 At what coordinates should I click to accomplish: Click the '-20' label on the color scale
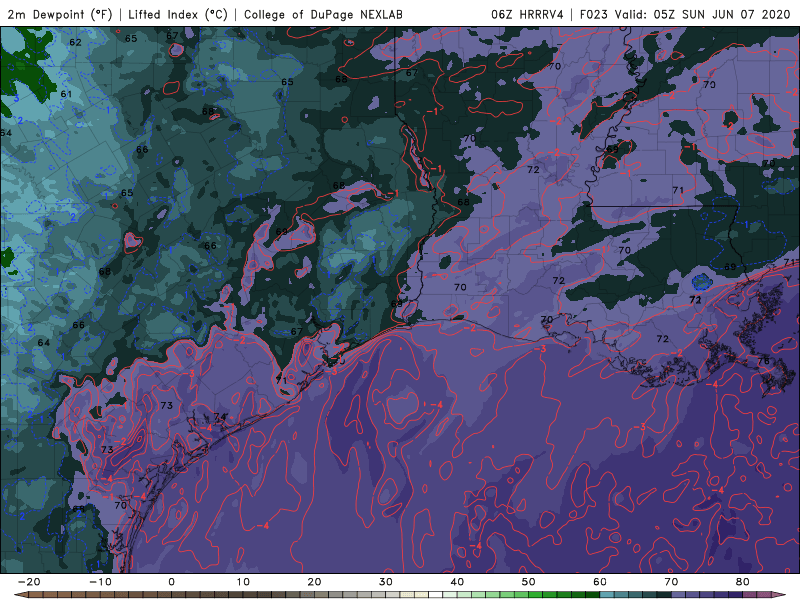[x=29, y=582]
